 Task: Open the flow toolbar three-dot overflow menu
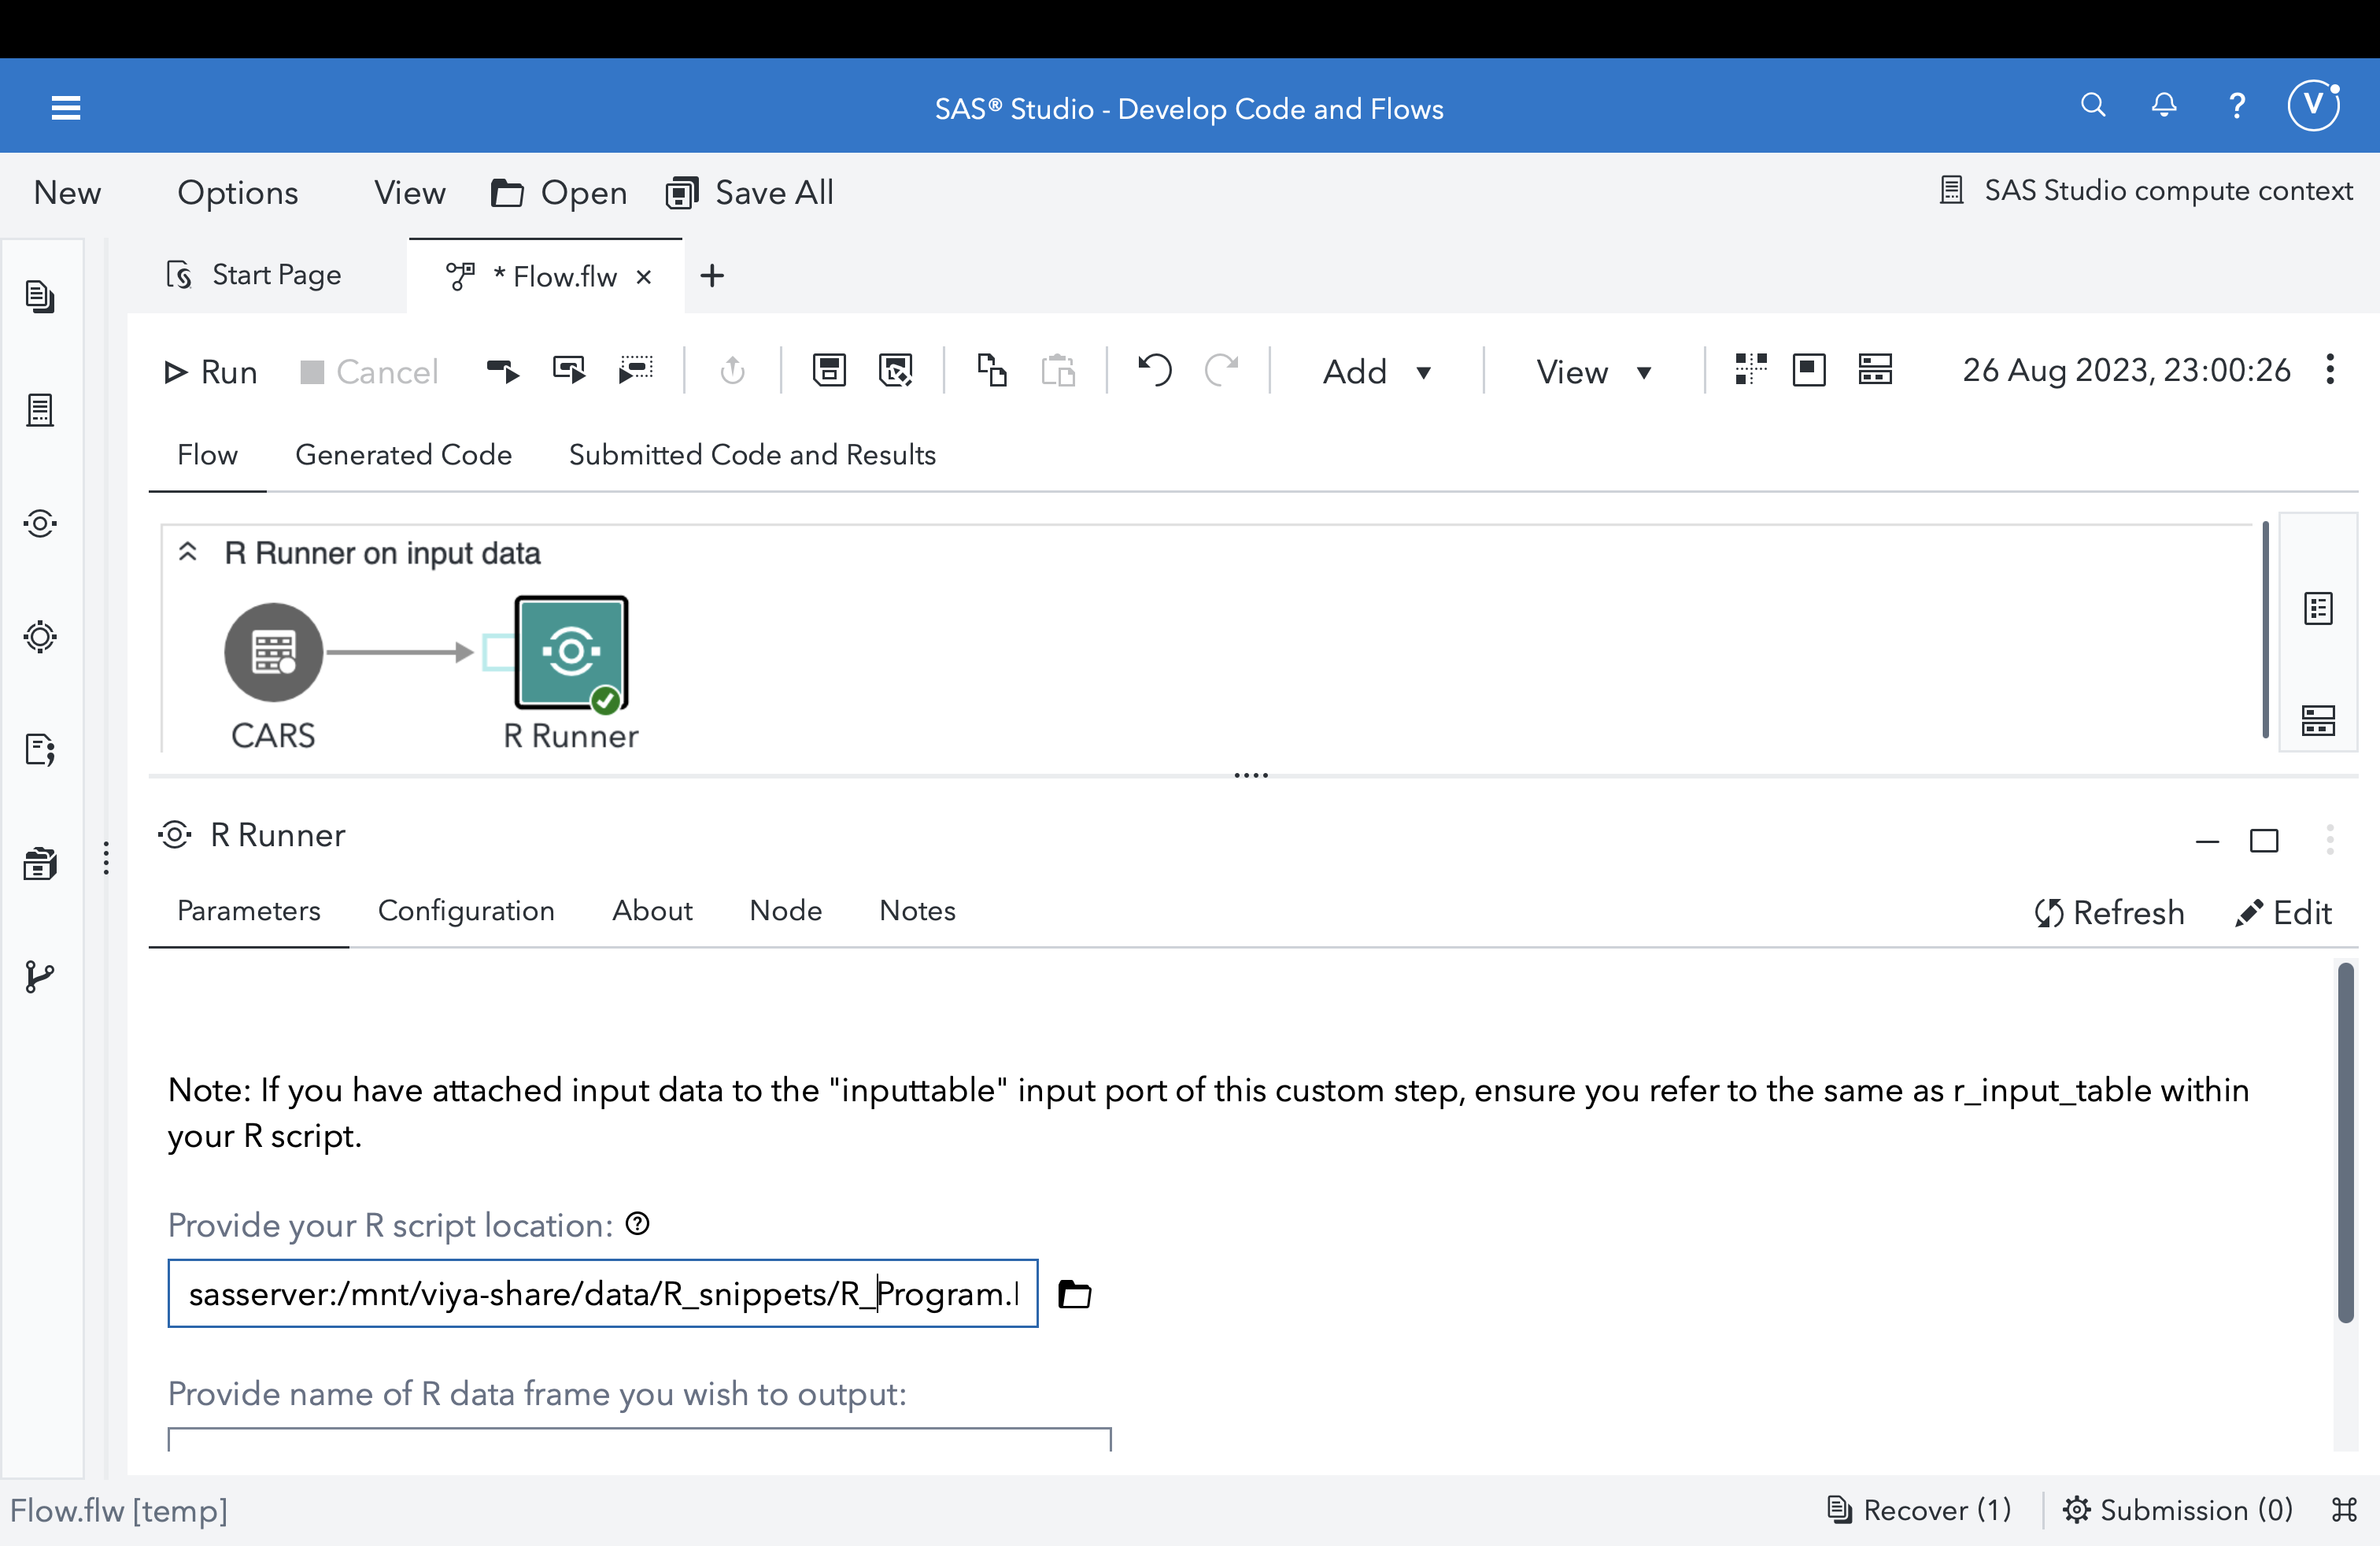[x=2330, y=370]
